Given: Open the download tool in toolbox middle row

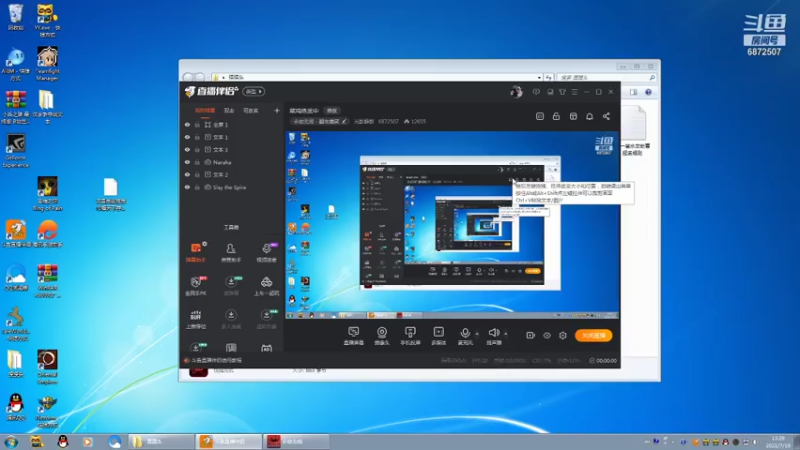Looking at the screenshot, I should 231,286.
